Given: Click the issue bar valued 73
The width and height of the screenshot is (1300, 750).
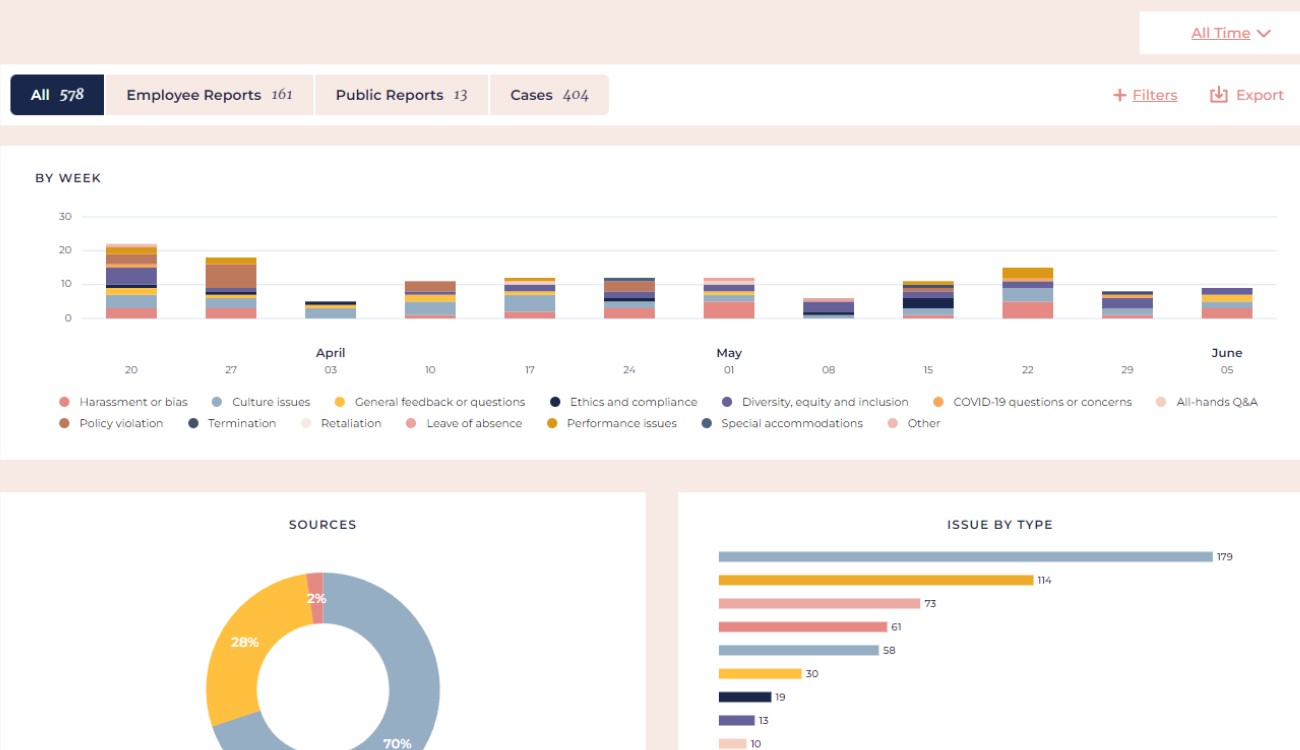Looking at the screenshot, I should pyautogui.click(x=819, y=604).
